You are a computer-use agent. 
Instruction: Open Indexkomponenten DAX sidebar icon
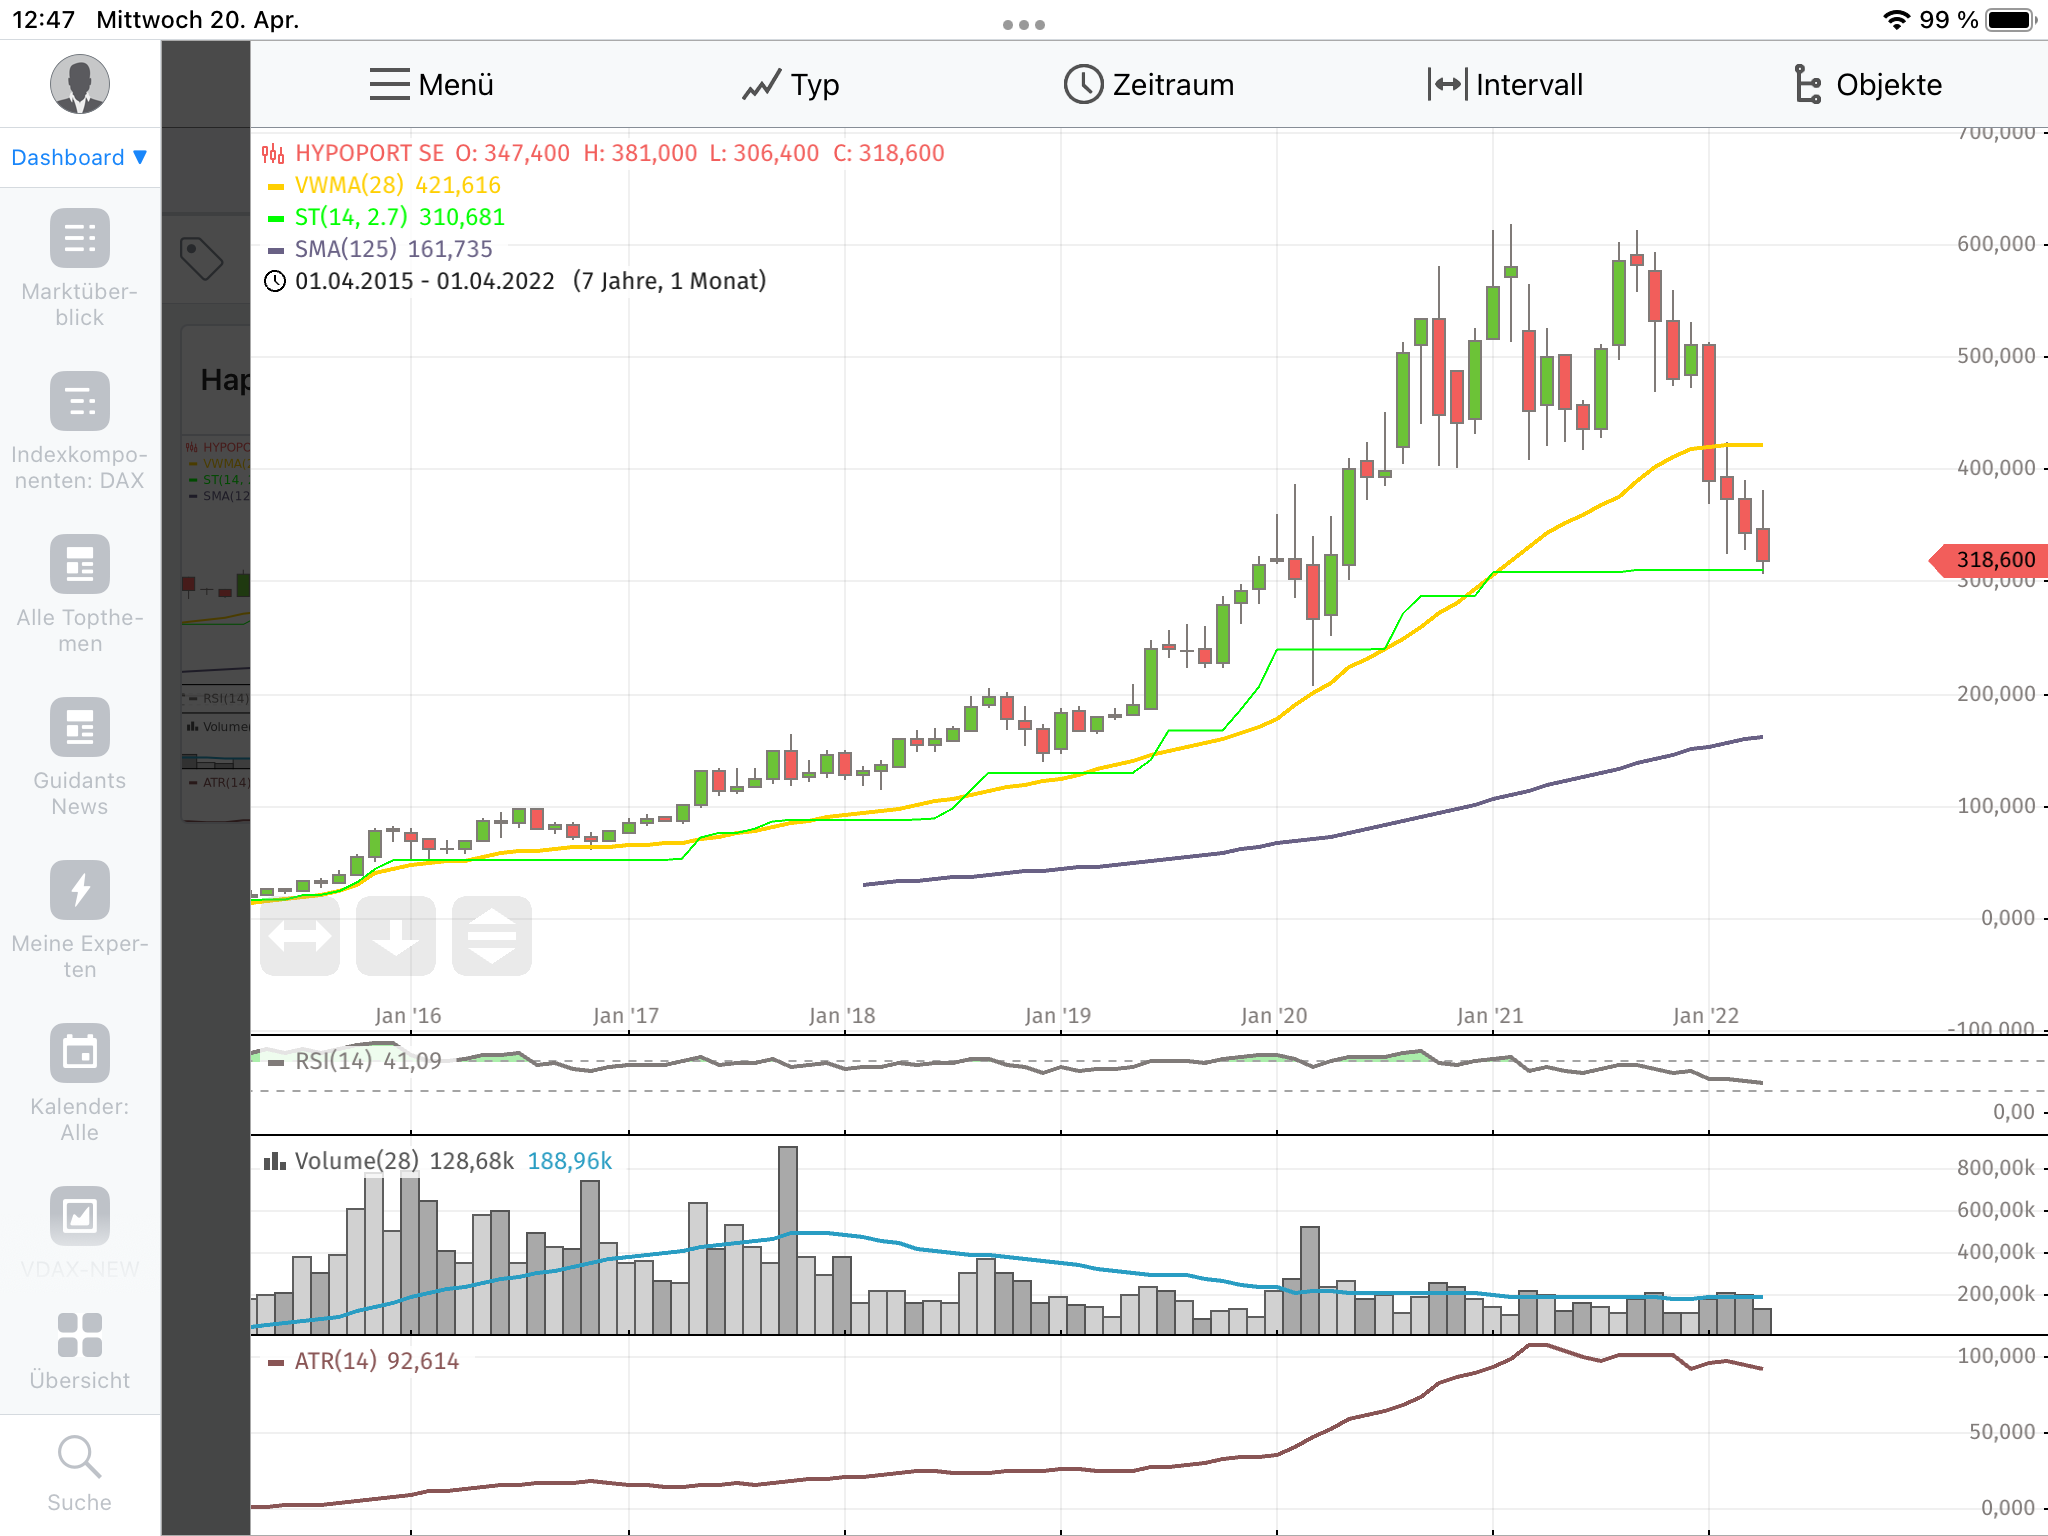coord(80,402)
